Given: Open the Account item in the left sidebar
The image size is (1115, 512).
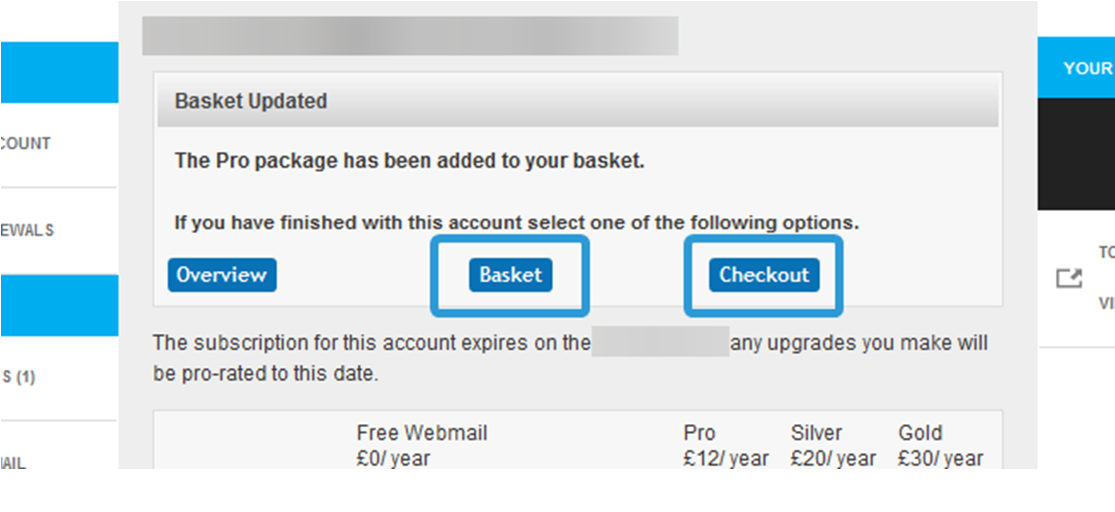Looking at the screenshot, I should pyautogui.click(x=30, y=144).
